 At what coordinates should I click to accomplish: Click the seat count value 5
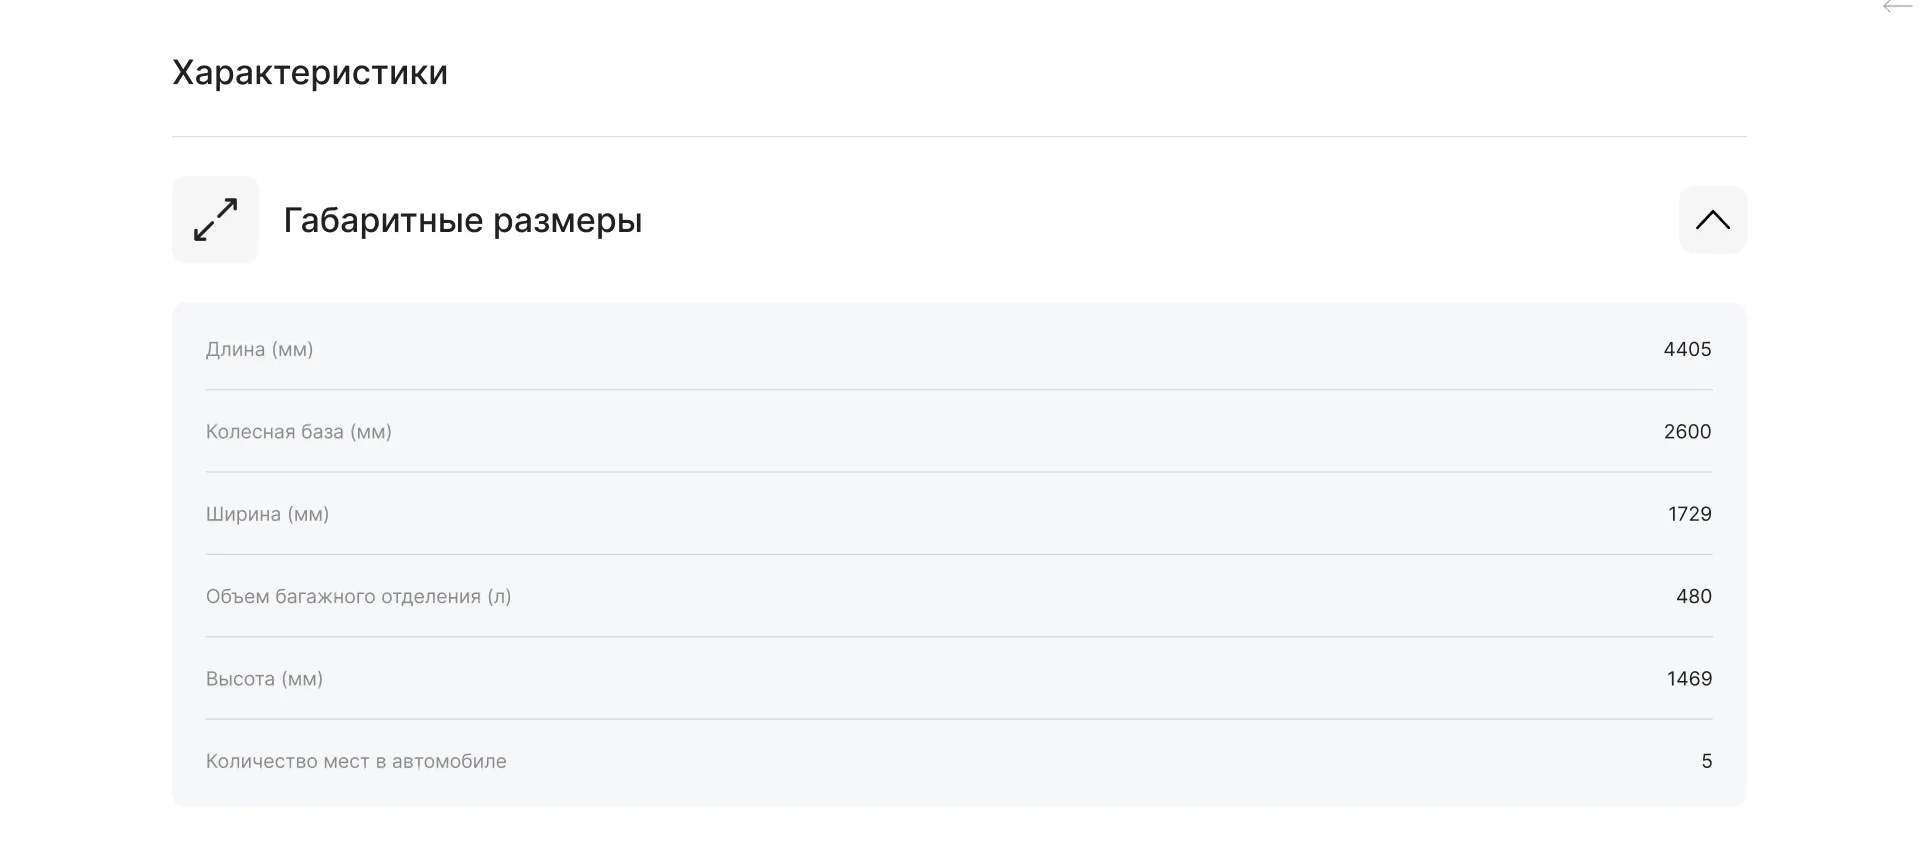pos(1707,761)
